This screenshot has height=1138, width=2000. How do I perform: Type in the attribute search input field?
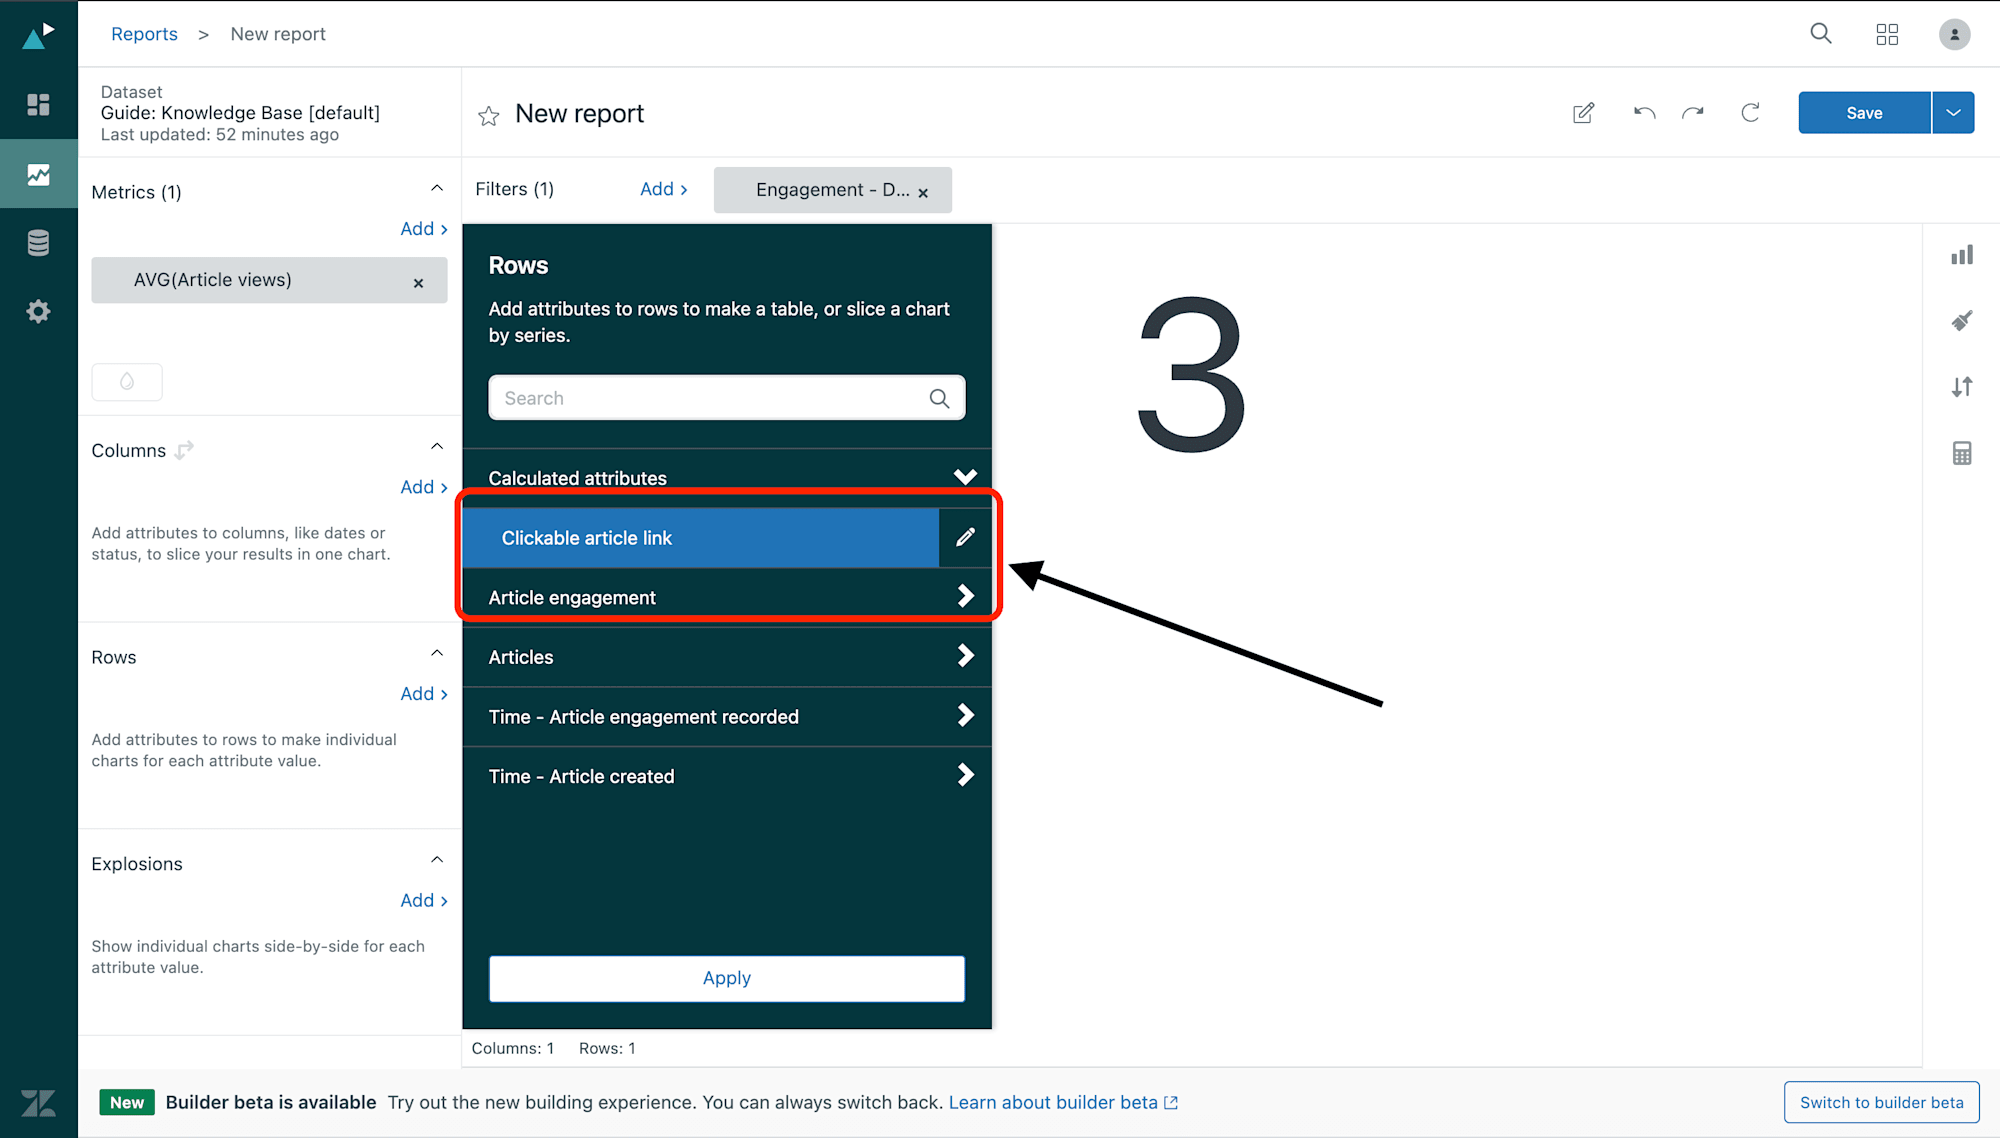click(725, 399)
